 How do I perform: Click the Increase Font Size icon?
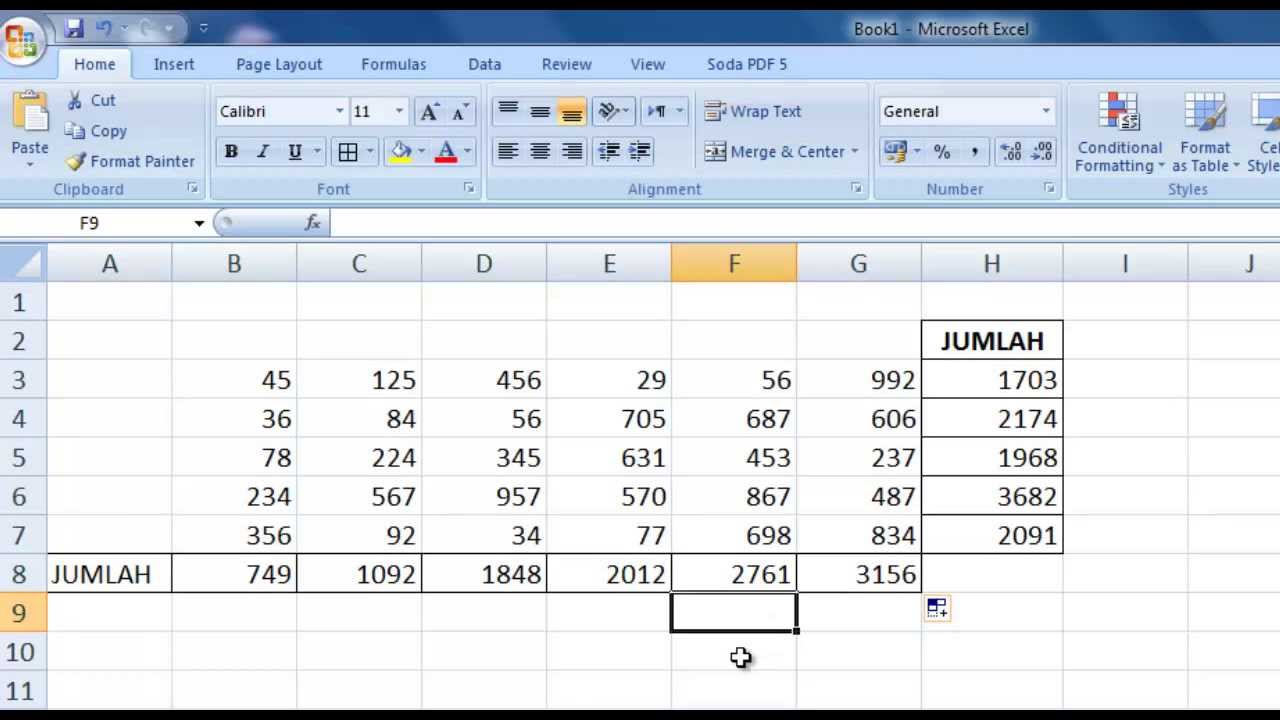(x=429, y=112)
